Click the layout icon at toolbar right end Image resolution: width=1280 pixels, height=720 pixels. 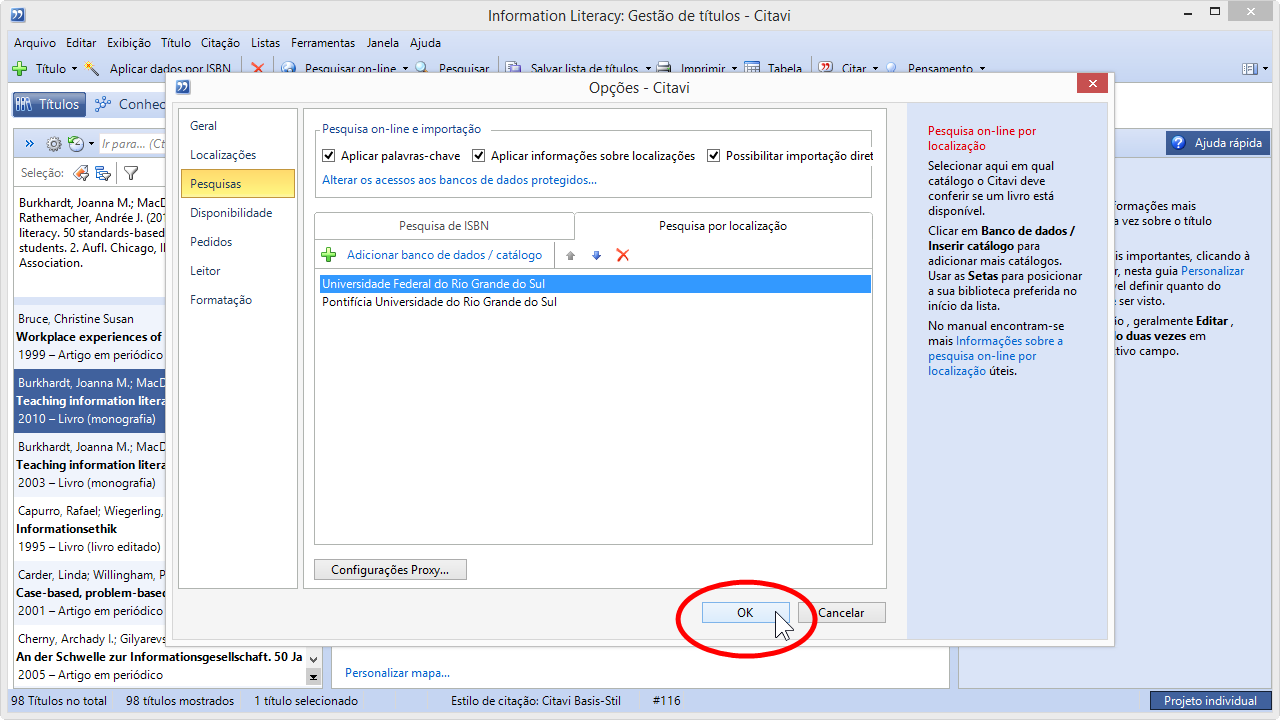coord(1249,69)
